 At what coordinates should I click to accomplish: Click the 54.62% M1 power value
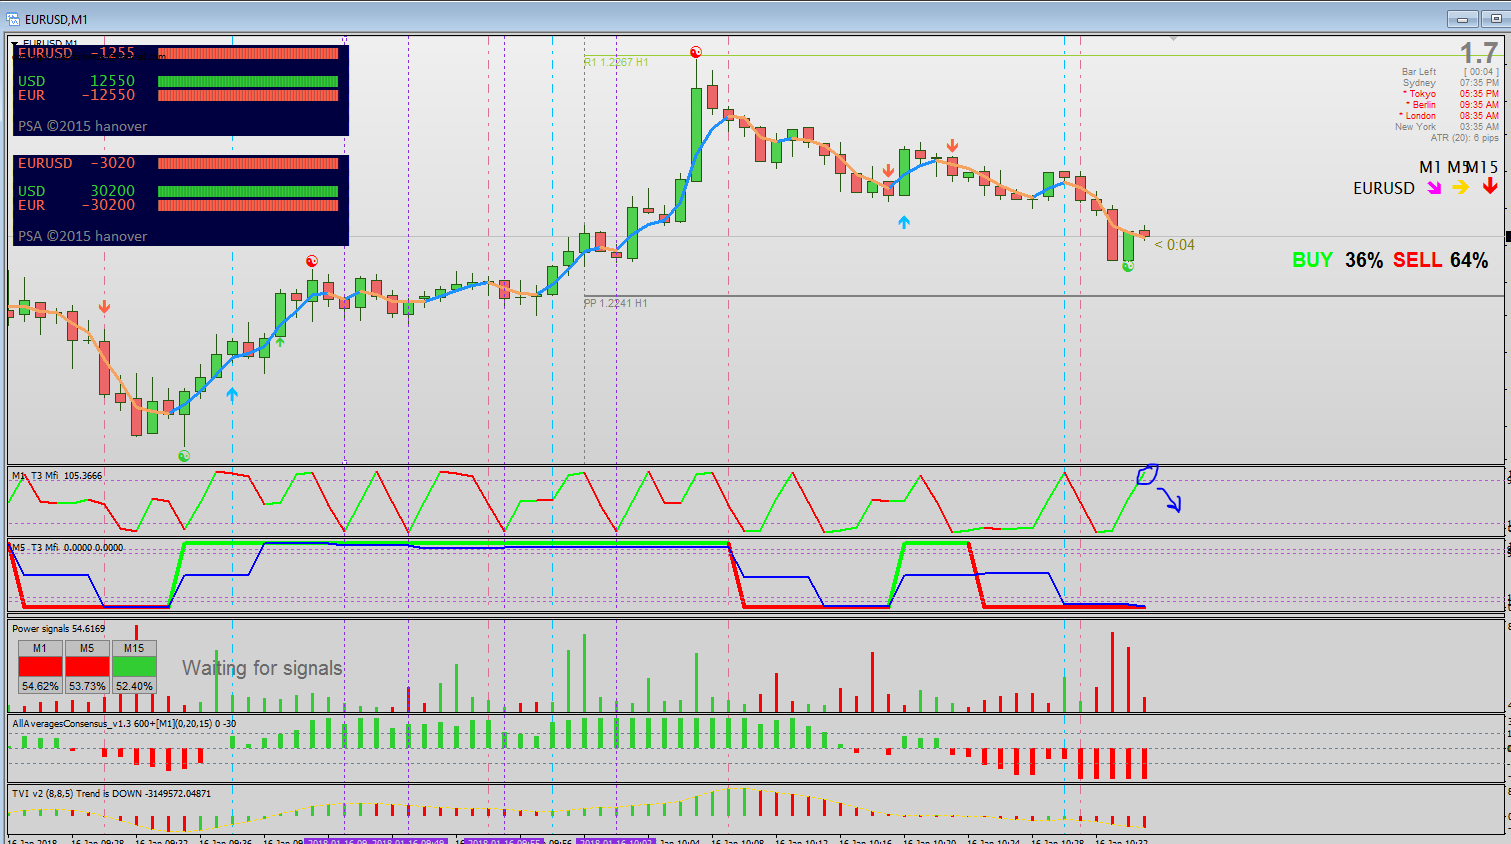(40, 686)
